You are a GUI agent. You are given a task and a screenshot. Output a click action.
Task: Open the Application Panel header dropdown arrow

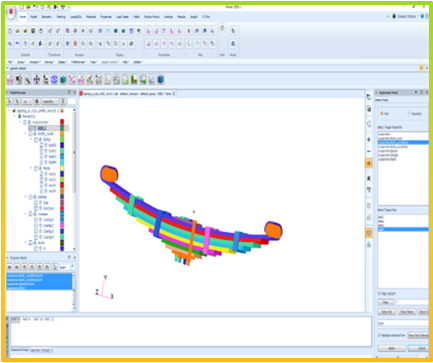click(416, 92)
